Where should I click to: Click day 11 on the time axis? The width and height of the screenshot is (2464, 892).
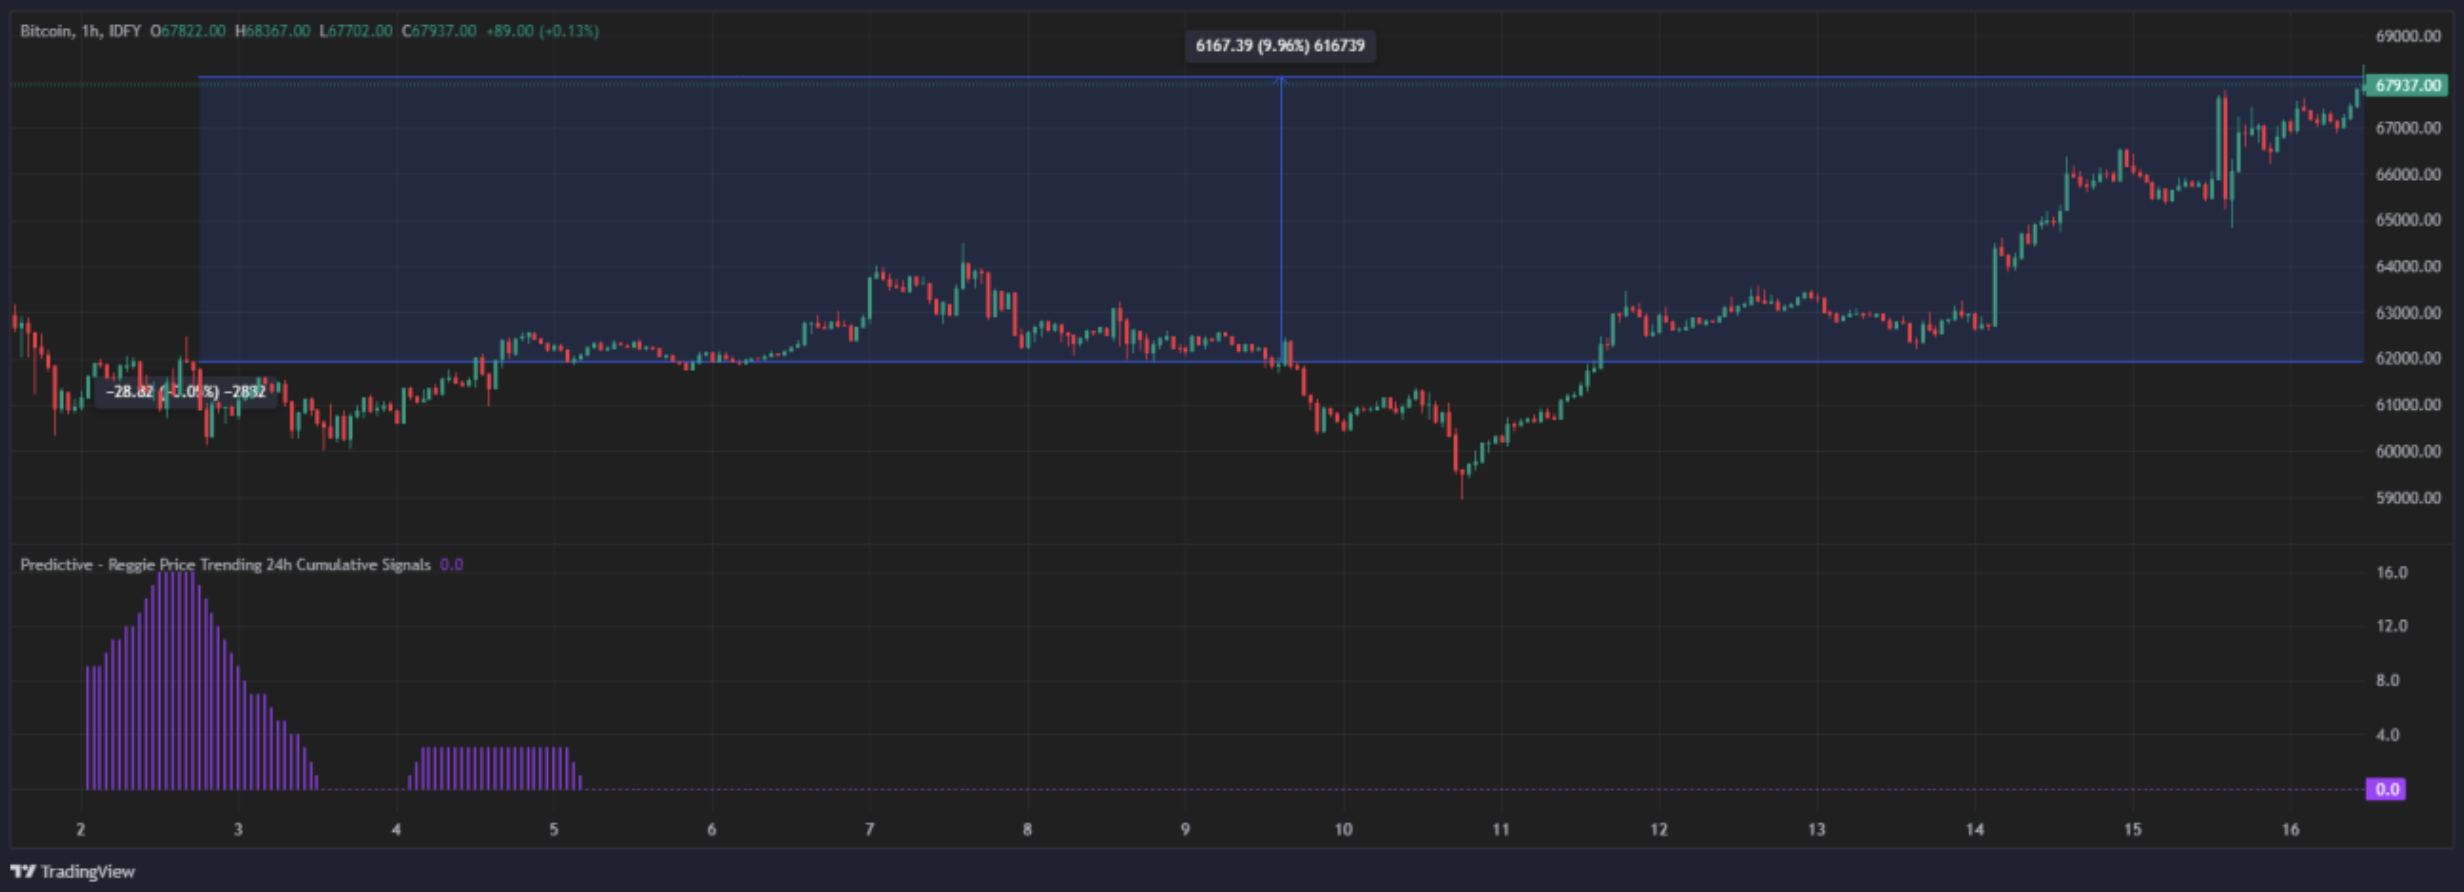pyautogui.click(x=1501, y=829)
